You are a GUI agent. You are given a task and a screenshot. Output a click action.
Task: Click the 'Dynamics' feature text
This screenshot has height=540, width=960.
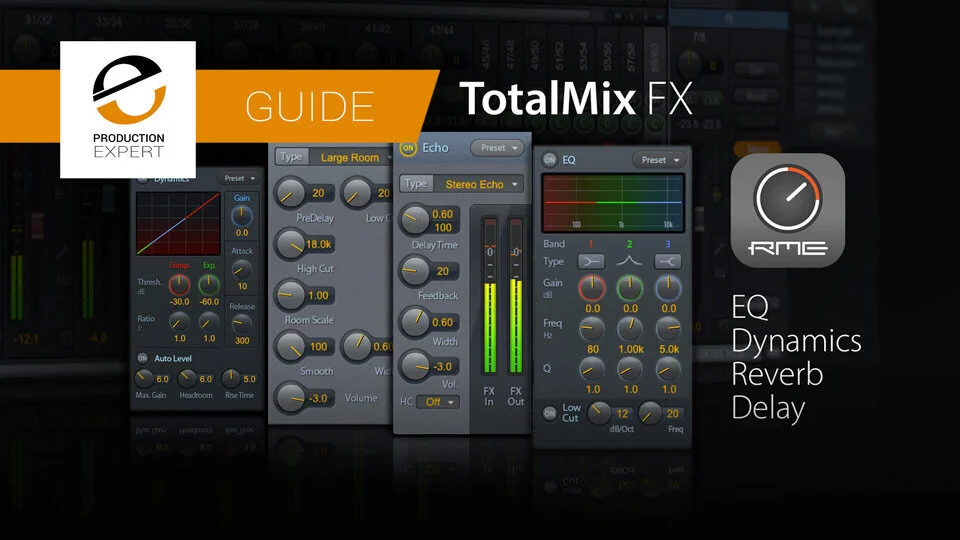[796, 342]
